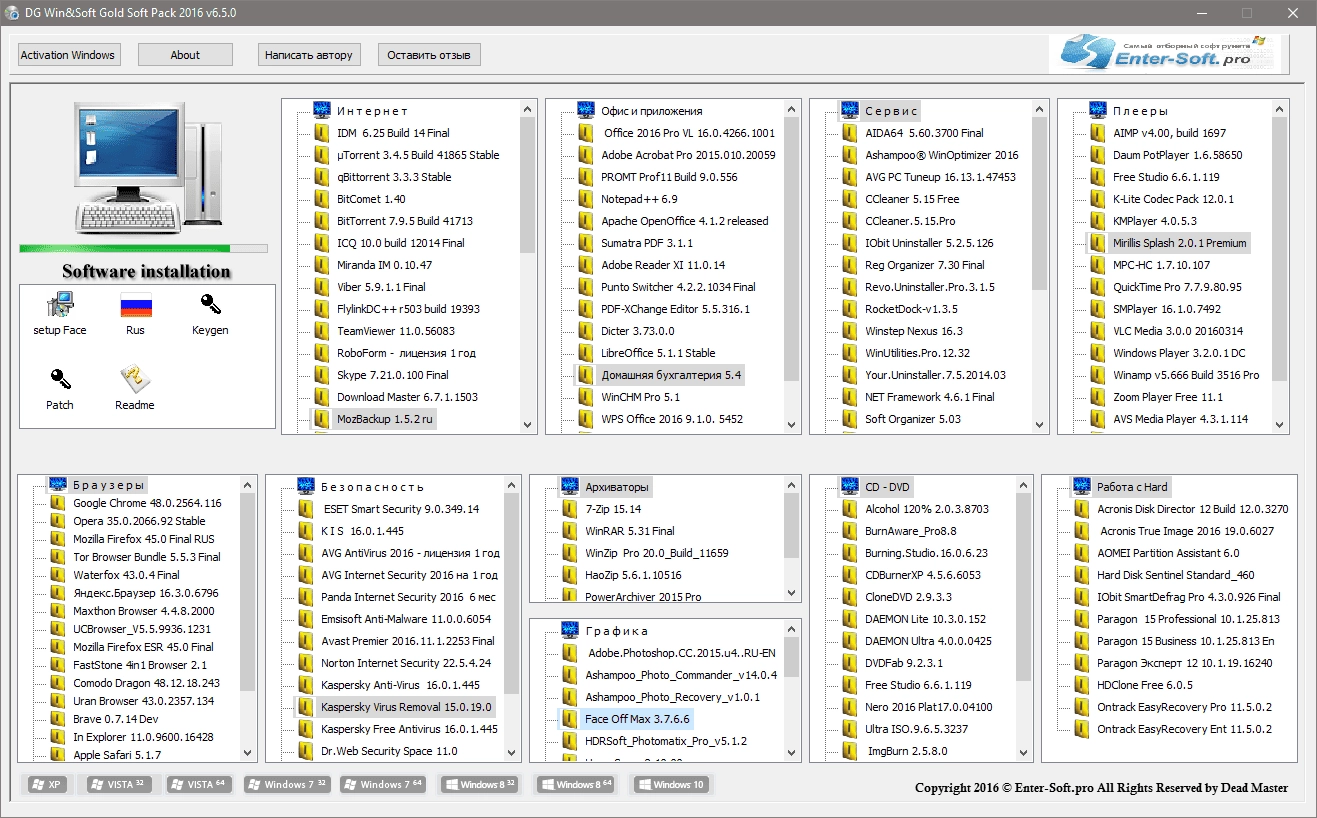This screenshot has height=818, width=1317.
Task: Select Google Chrome 48.0.2564.116 entry
Action: 147,503
